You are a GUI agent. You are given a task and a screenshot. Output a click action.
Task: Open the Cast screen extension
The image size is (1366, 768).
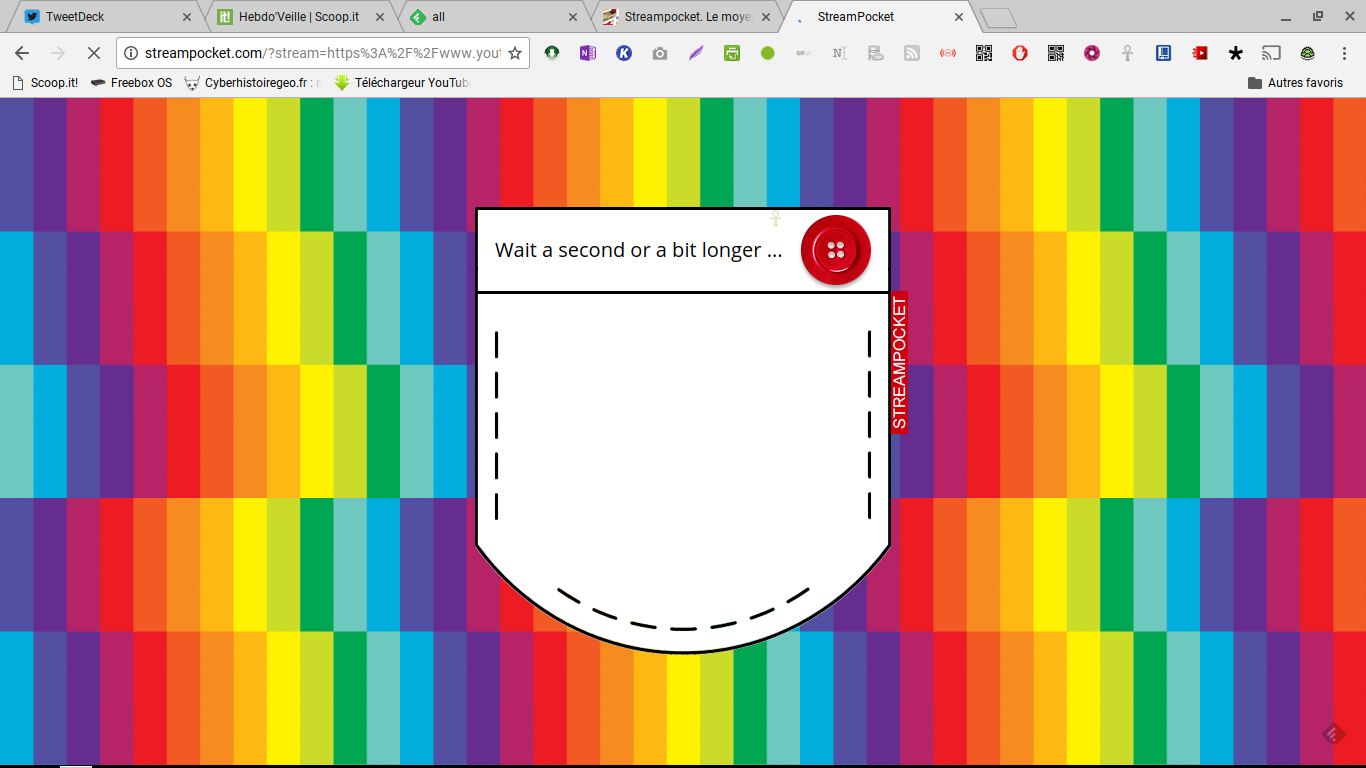[1272, 53]
